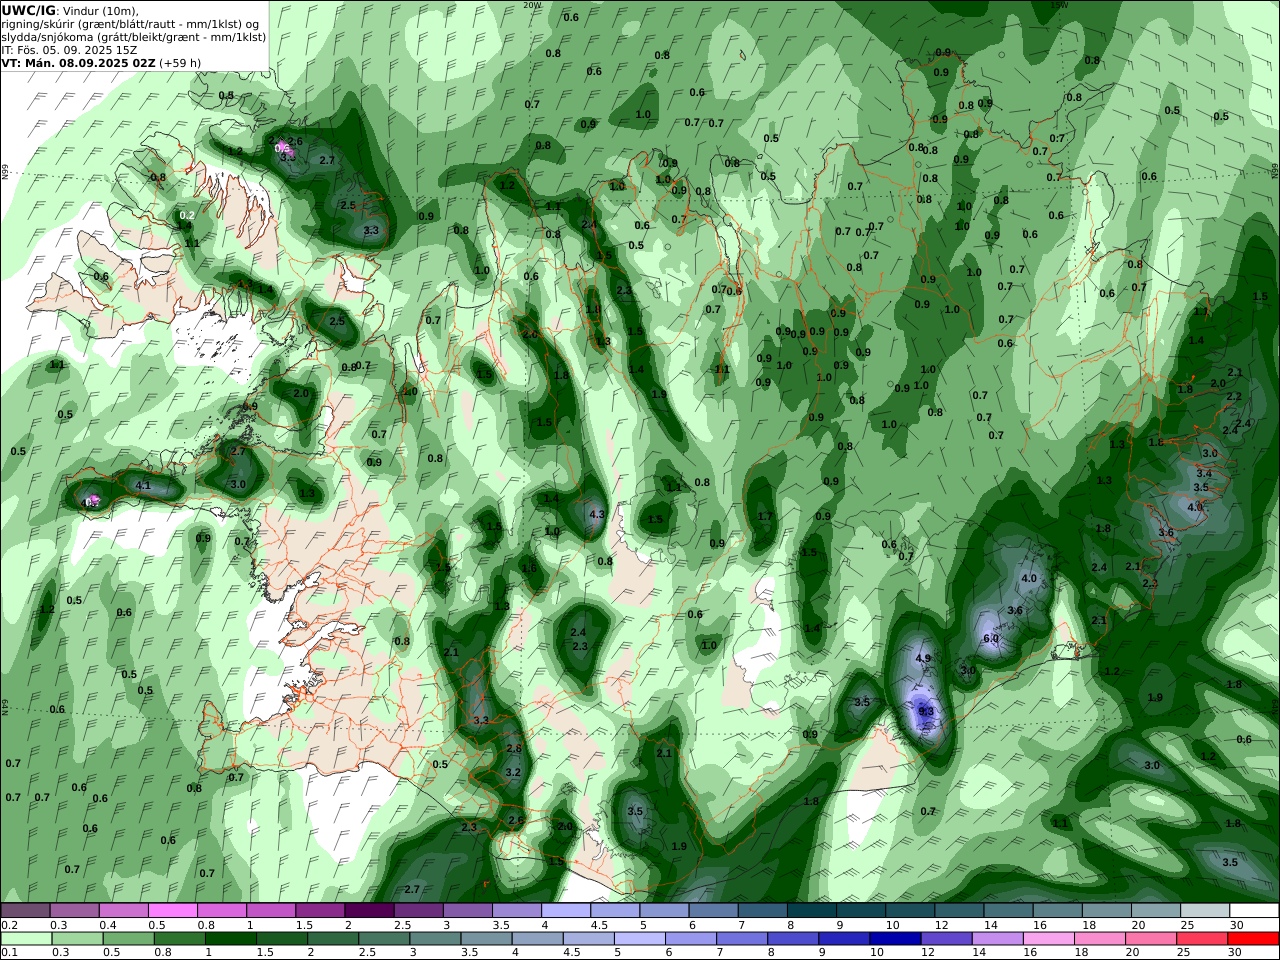Select the 'IT: Fös. 05. 09. 2025 15Z' line
1280x960 pixels.
tap(68, 50)
